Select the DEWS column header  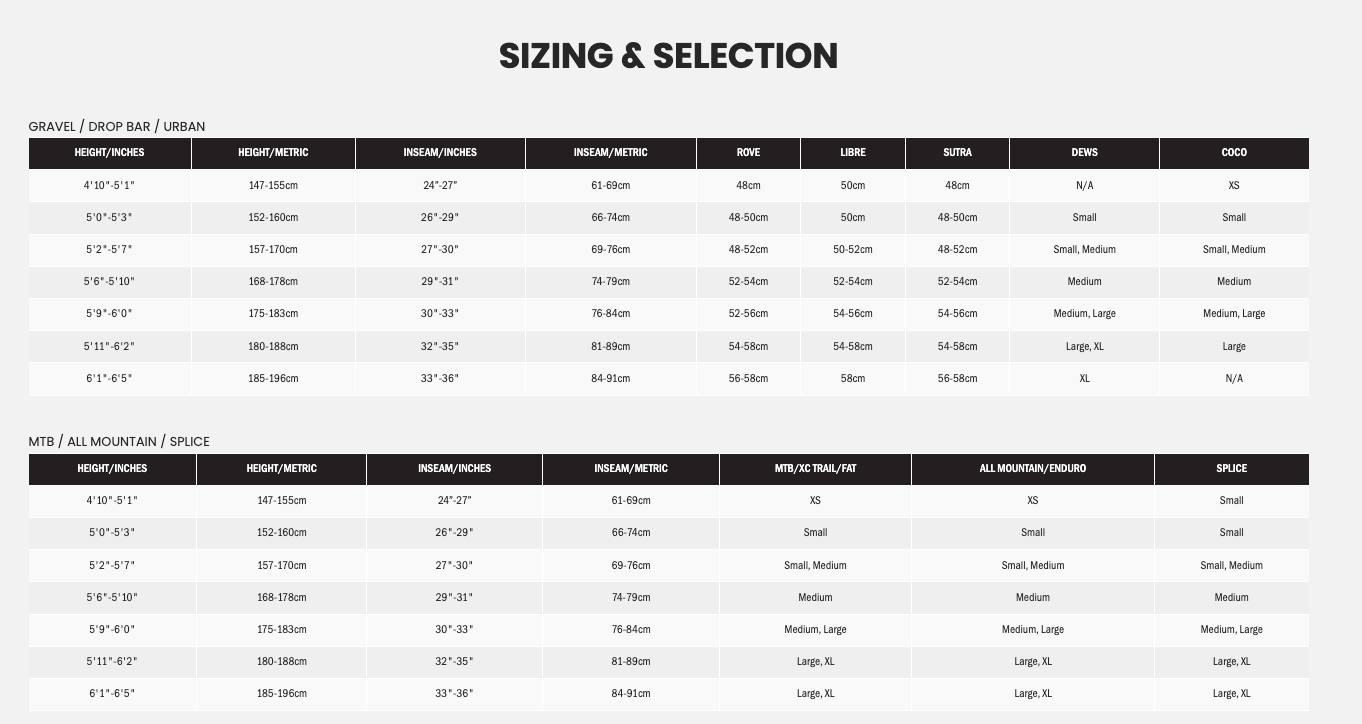pyautogui.click(x=1084, y=153)
